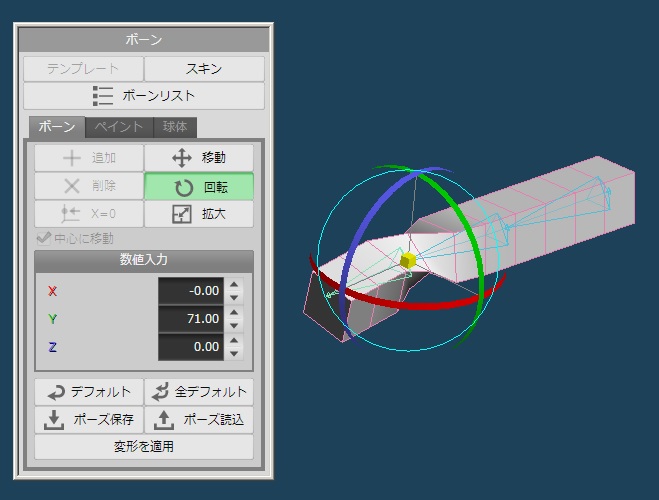Click the スキン button
659x500 pixels.
coord(204,69)
